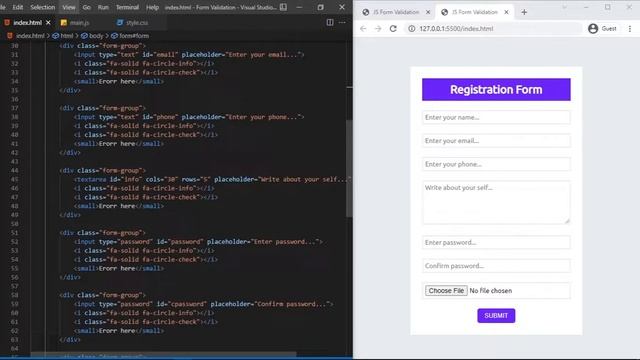Close the active JS Form Validation browser tab
The width and height of the screenshot is (640, 360).
coord(506,12)
